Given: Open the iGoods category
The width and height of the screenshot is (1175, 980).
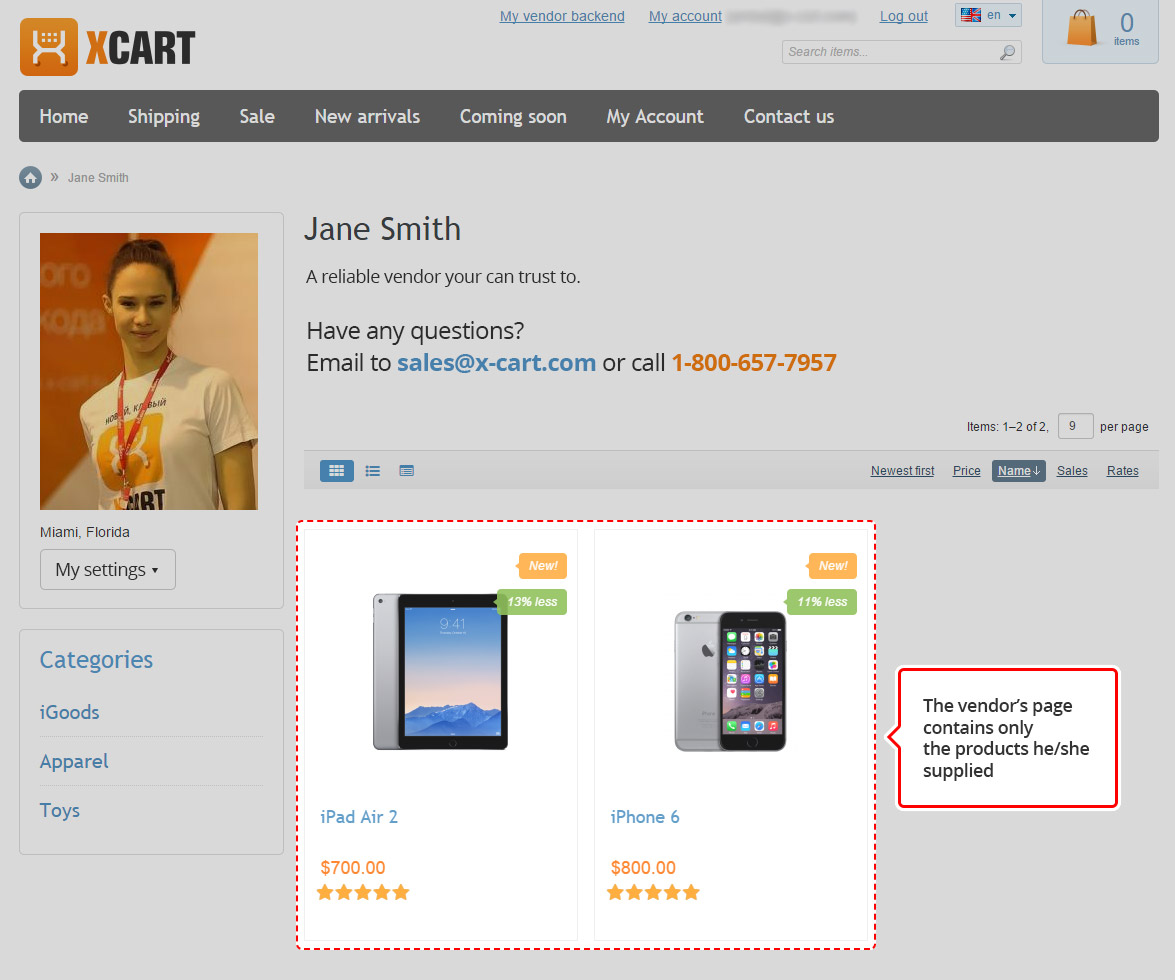Looking at the screenshot, I should (x=69, y=712).
